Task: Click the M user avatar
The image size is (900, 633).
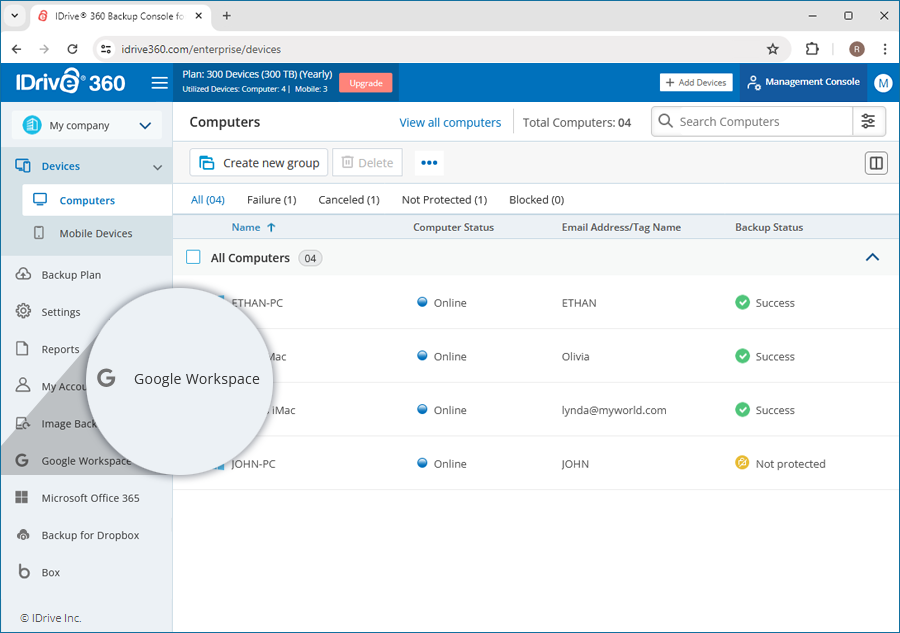Action: click(883, 83)
